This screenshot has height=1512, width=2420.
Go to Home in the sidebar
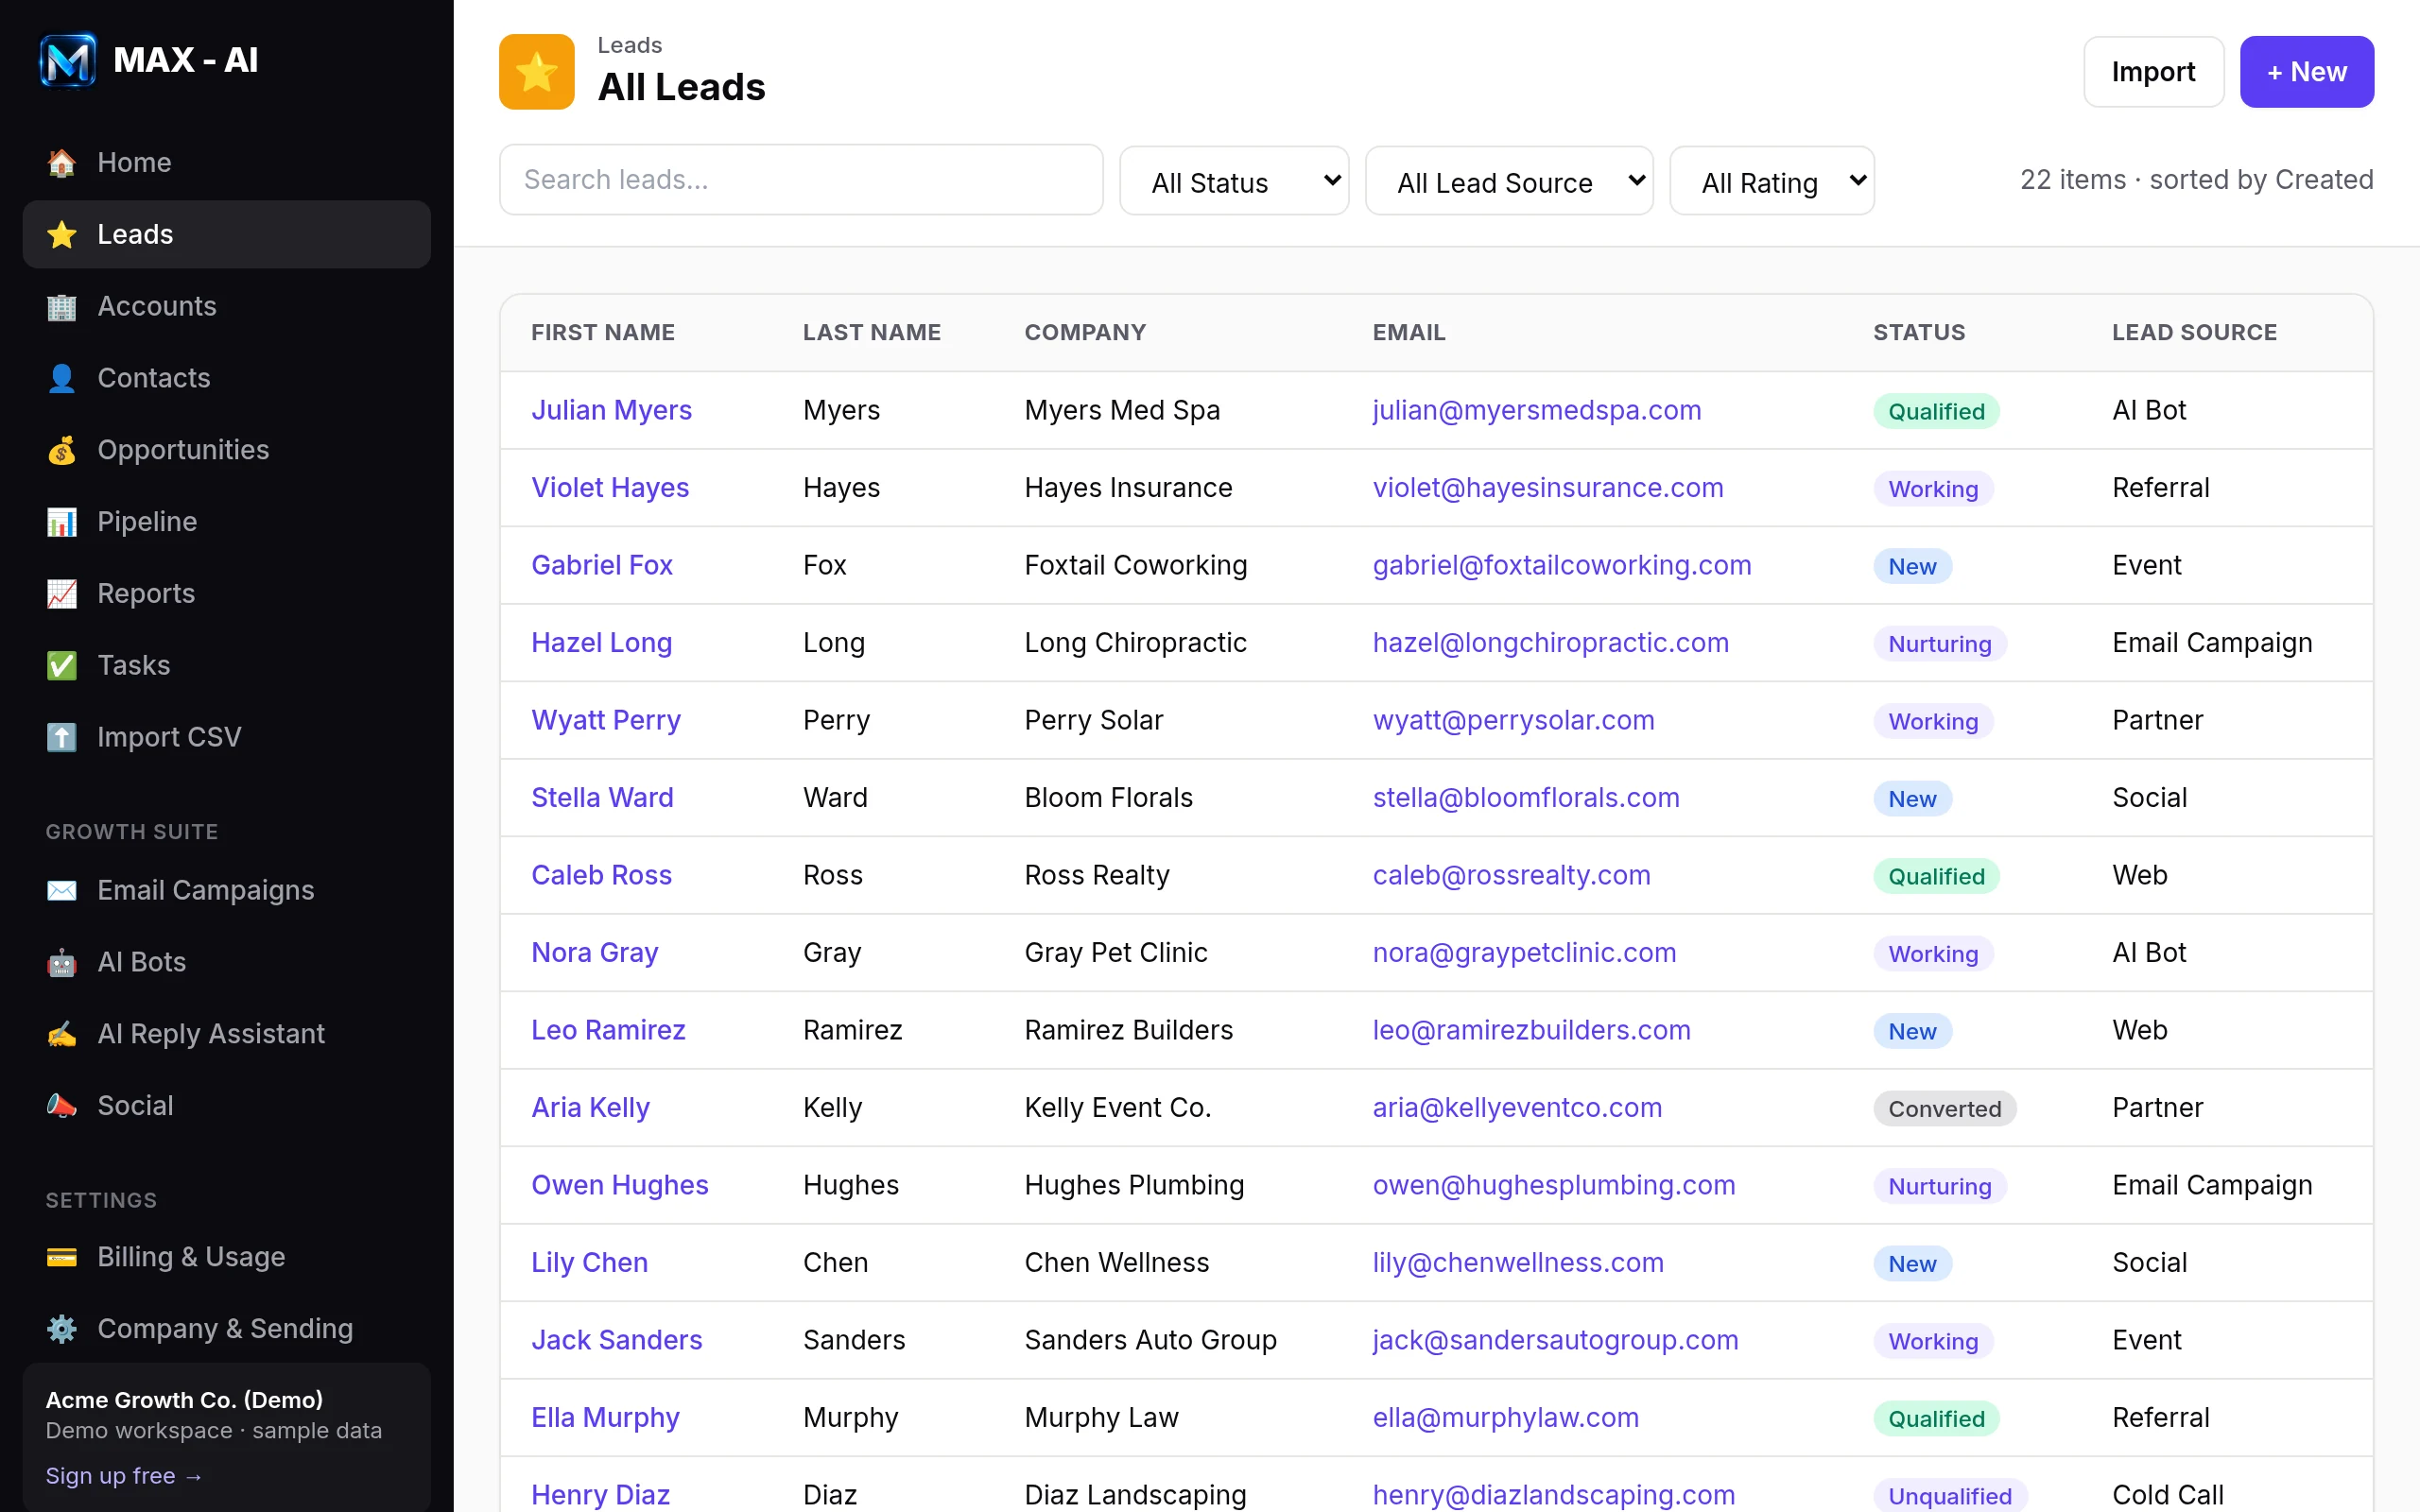[x=227, y=162]
